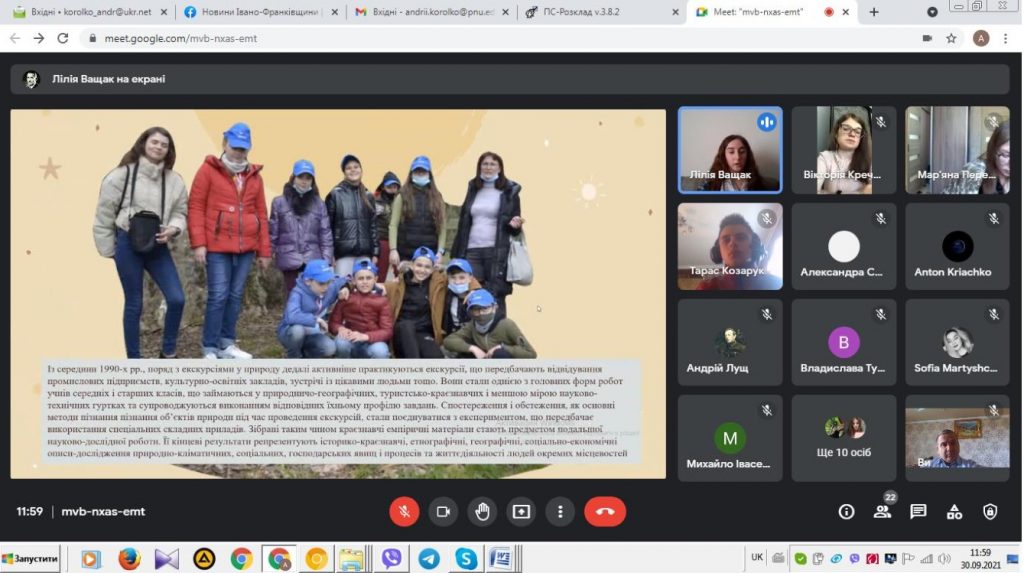Screen dimensions: 1024x573
Task: Switch to the ПС-Розклад v.3.8.2 tab
Action: pos(598,12)
